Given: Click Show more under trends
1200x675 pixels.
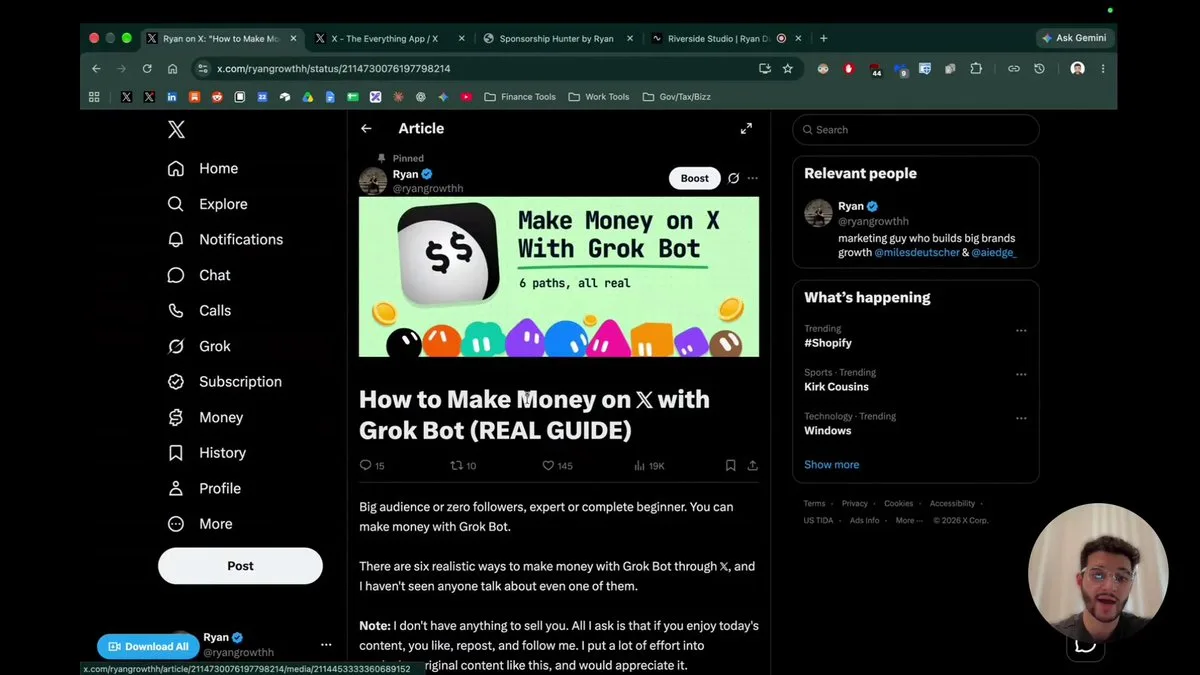Looking at the screenshot, I should click(x=832, y=464).
